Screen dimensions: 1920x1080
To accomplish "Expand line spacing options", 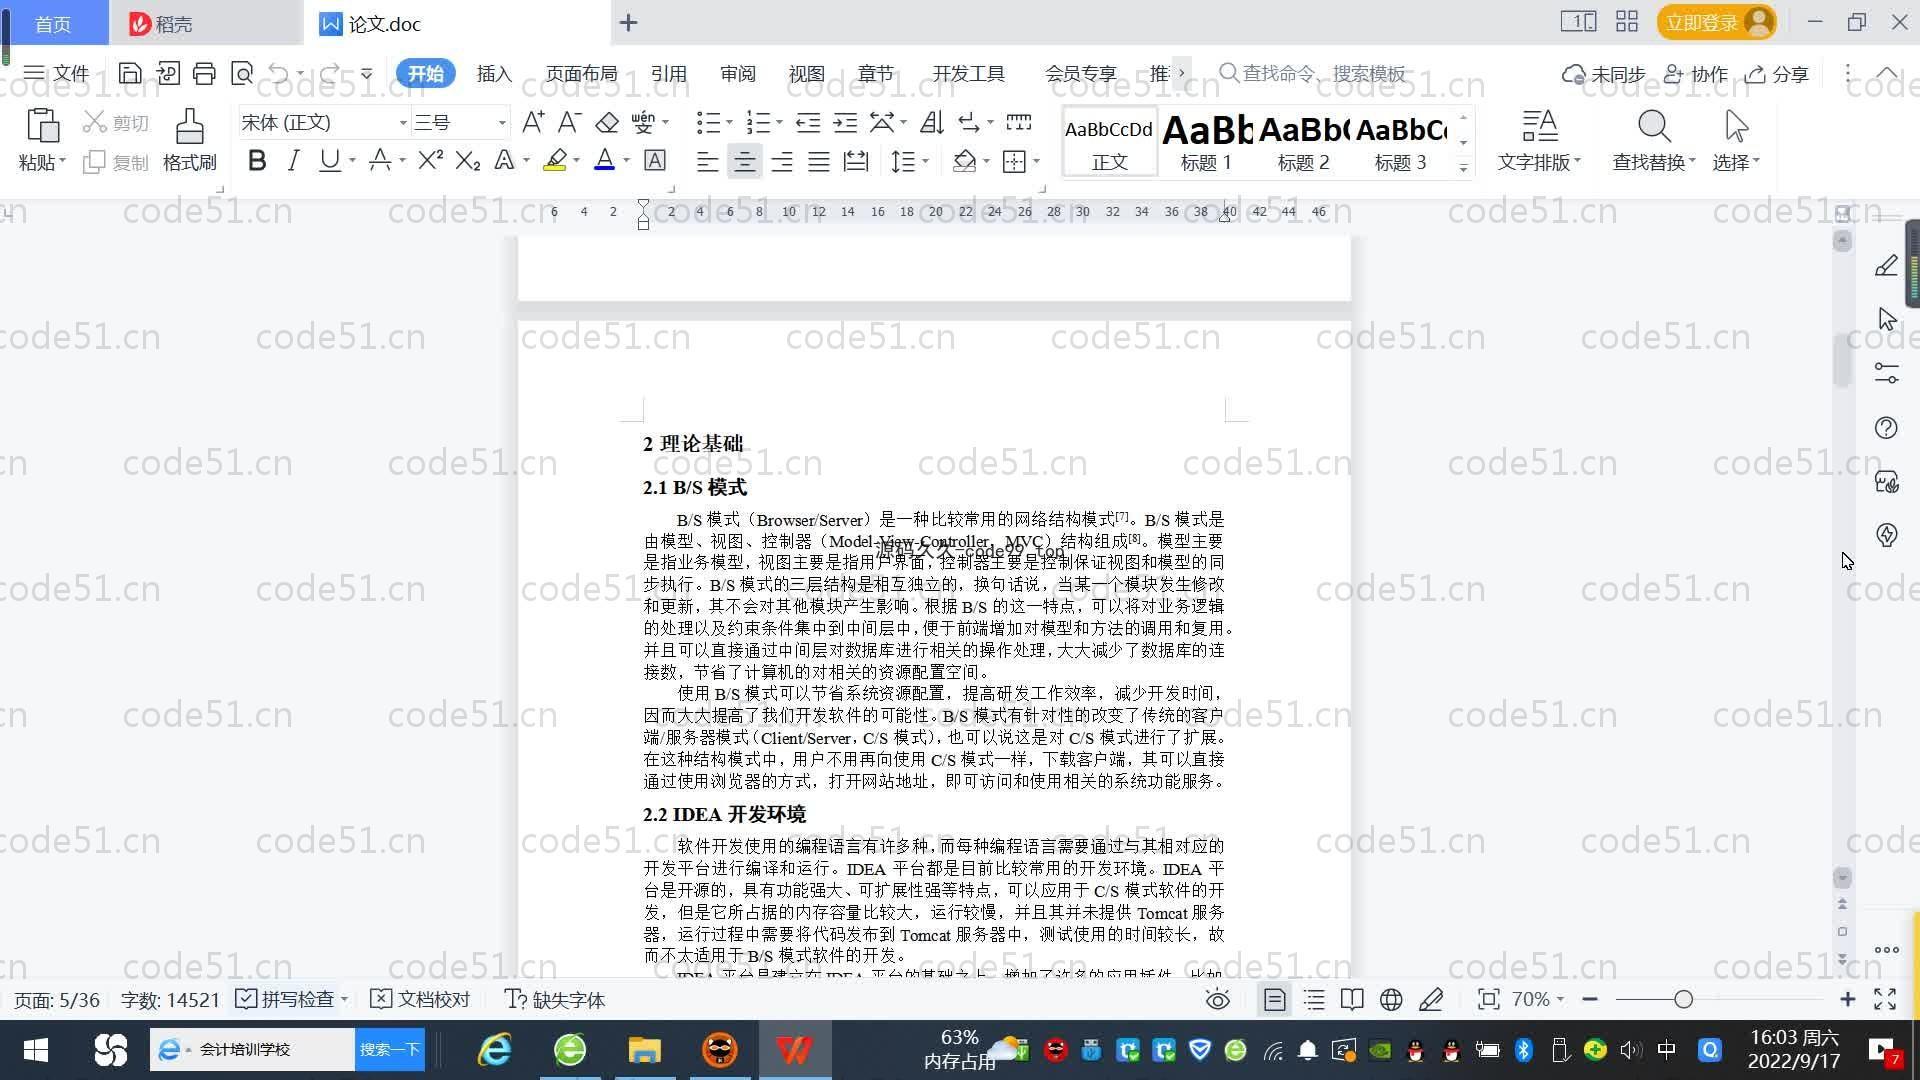I will (x=926, y=161).
